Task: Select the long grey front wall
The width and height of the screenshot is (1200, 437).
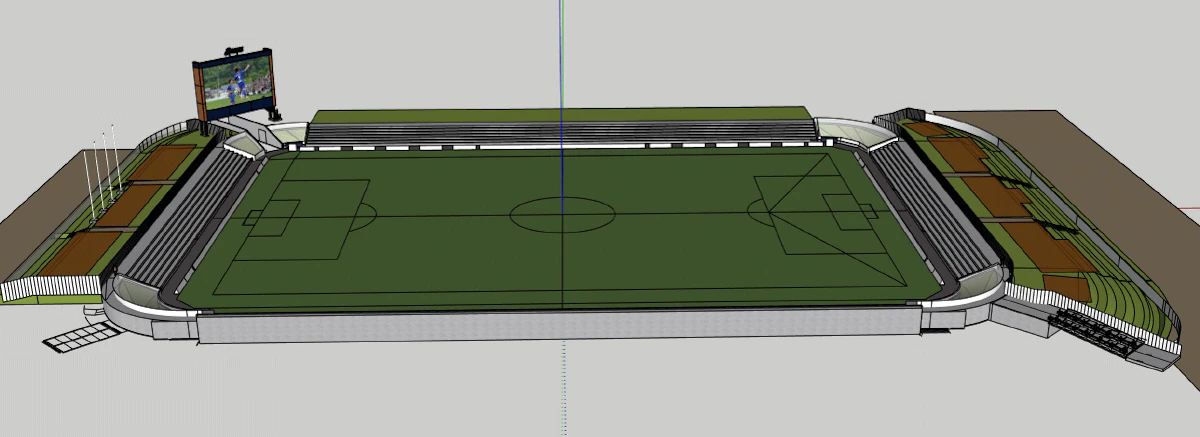Action: pyautogui.click(x=560, y=326)
